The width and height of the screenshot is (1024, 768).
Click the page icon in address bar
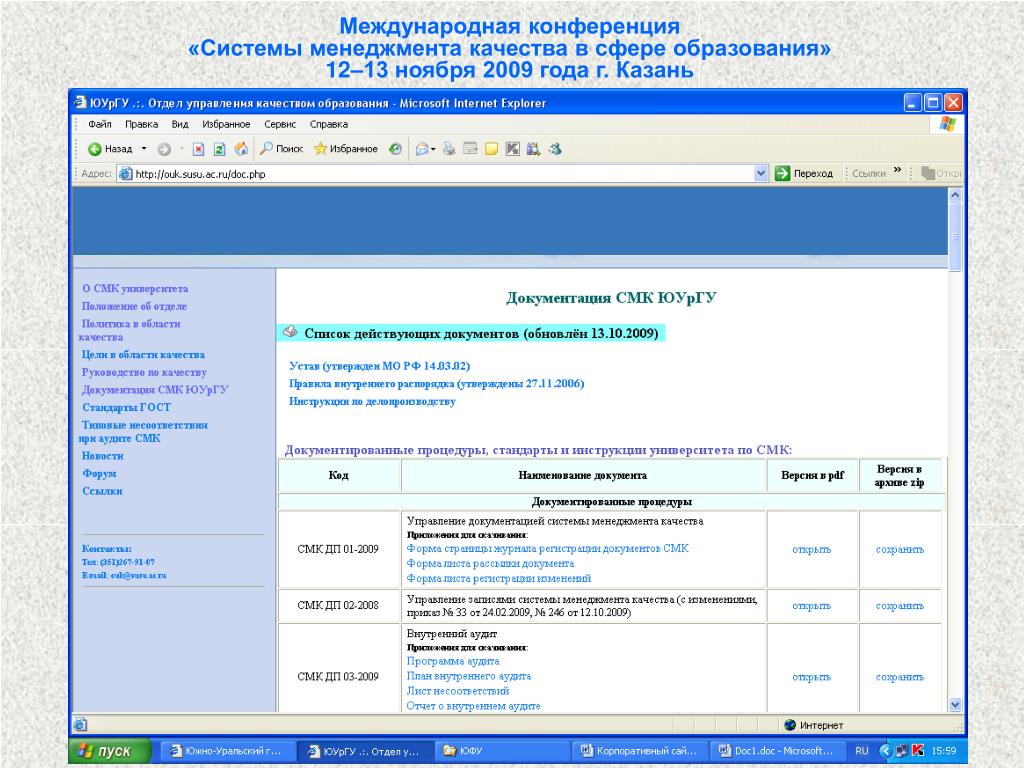tap(125, 174)
